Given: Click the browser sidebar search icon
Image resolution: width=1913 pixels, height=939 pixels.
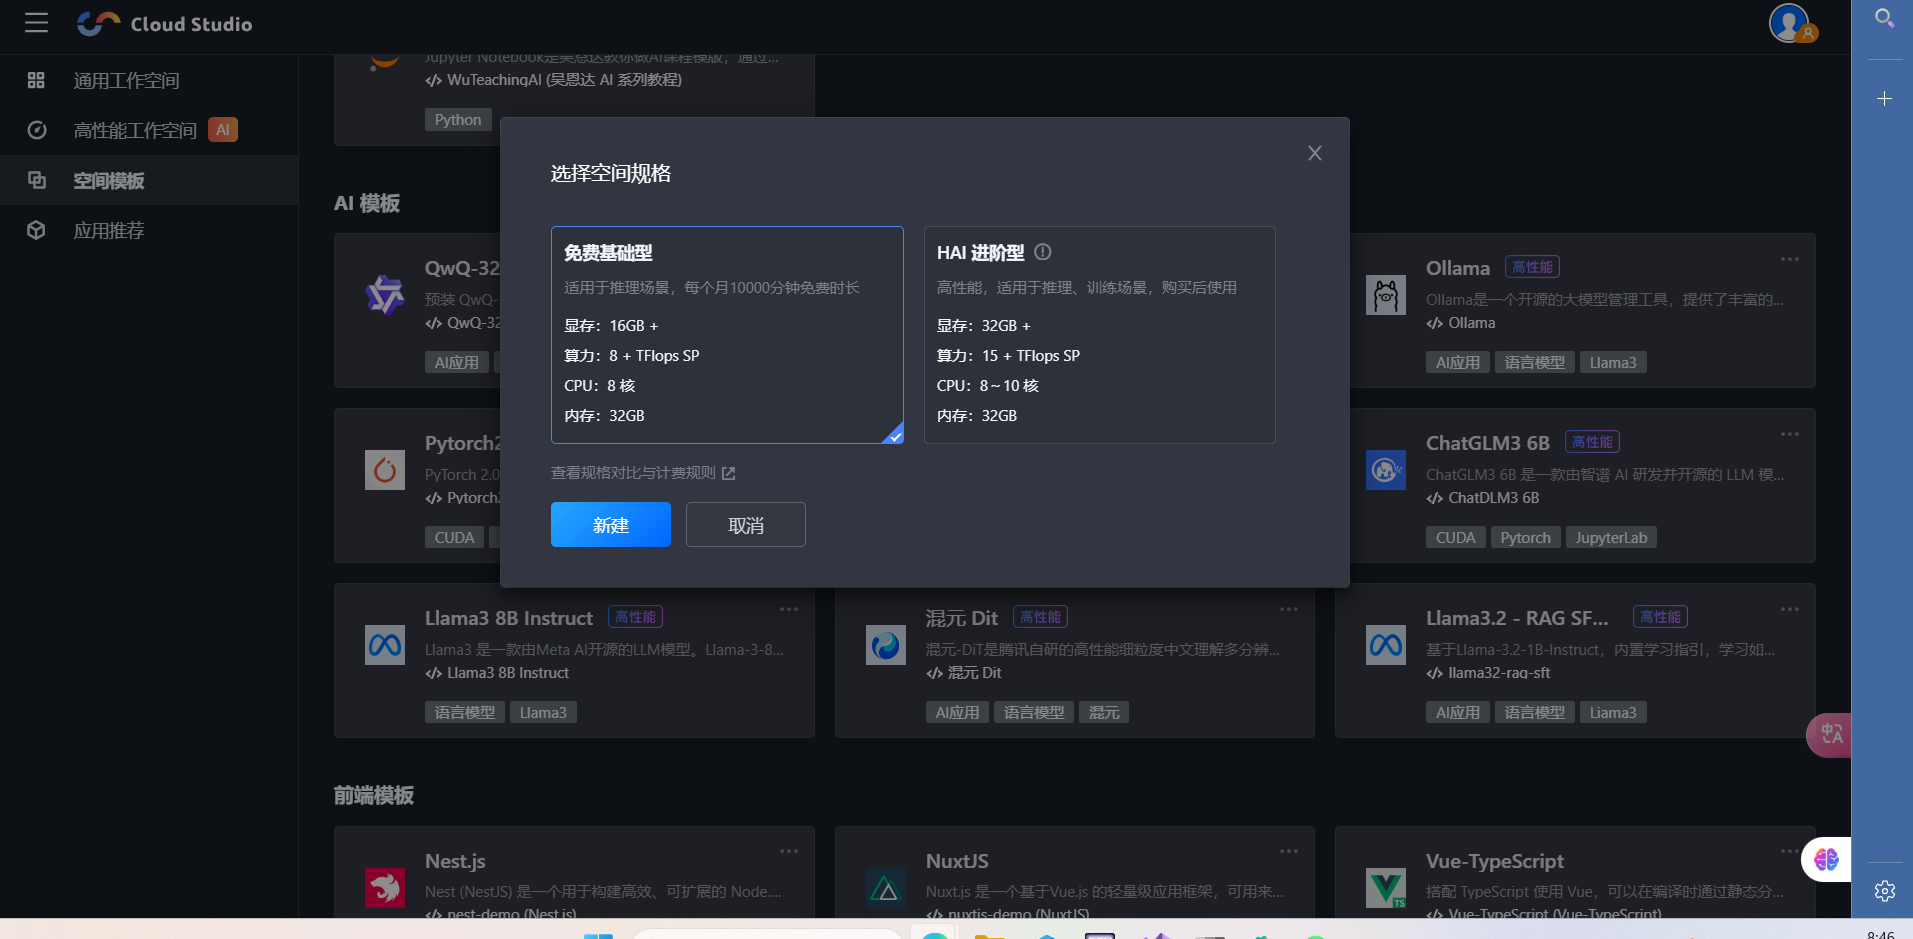Looking at the screenshot, I should [1884, 18].
